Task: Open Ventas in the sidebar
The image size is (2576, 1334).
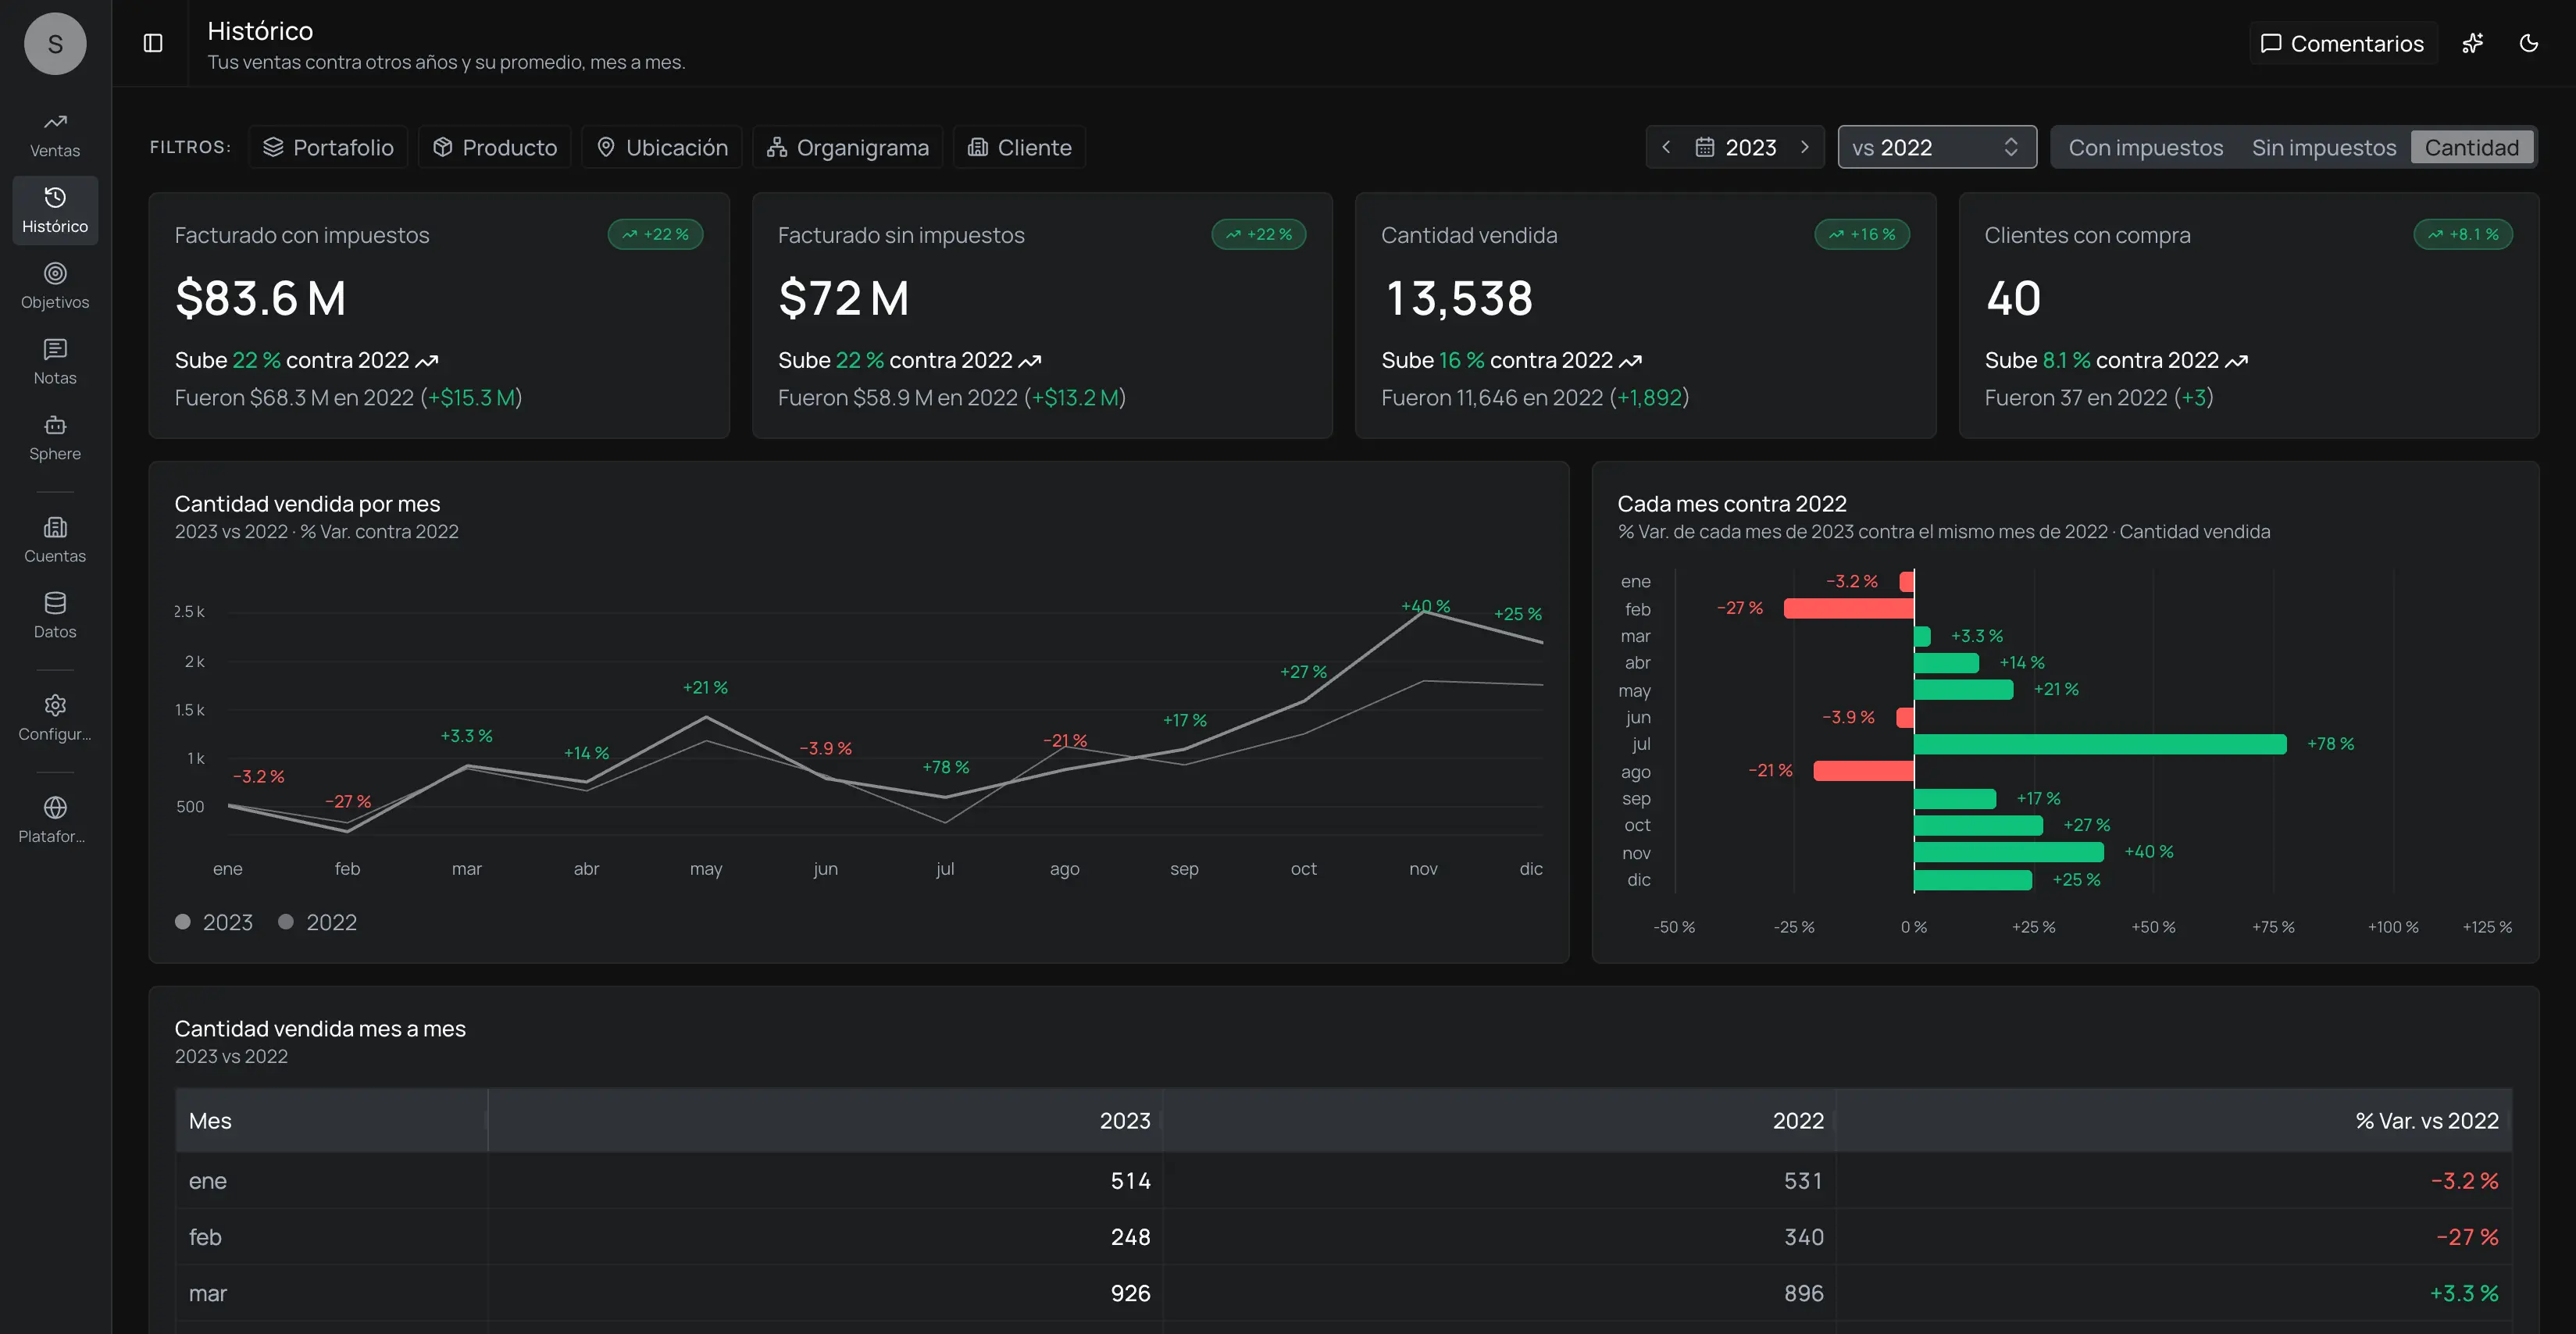Action: click(x=55, y=135)
